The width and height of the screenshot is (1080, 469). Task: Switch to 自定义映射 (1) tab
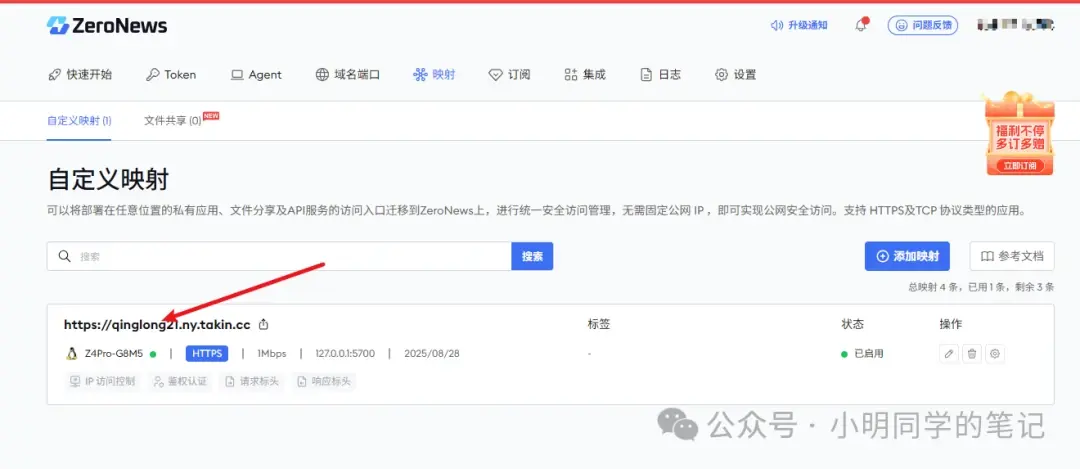click(79, 121)
